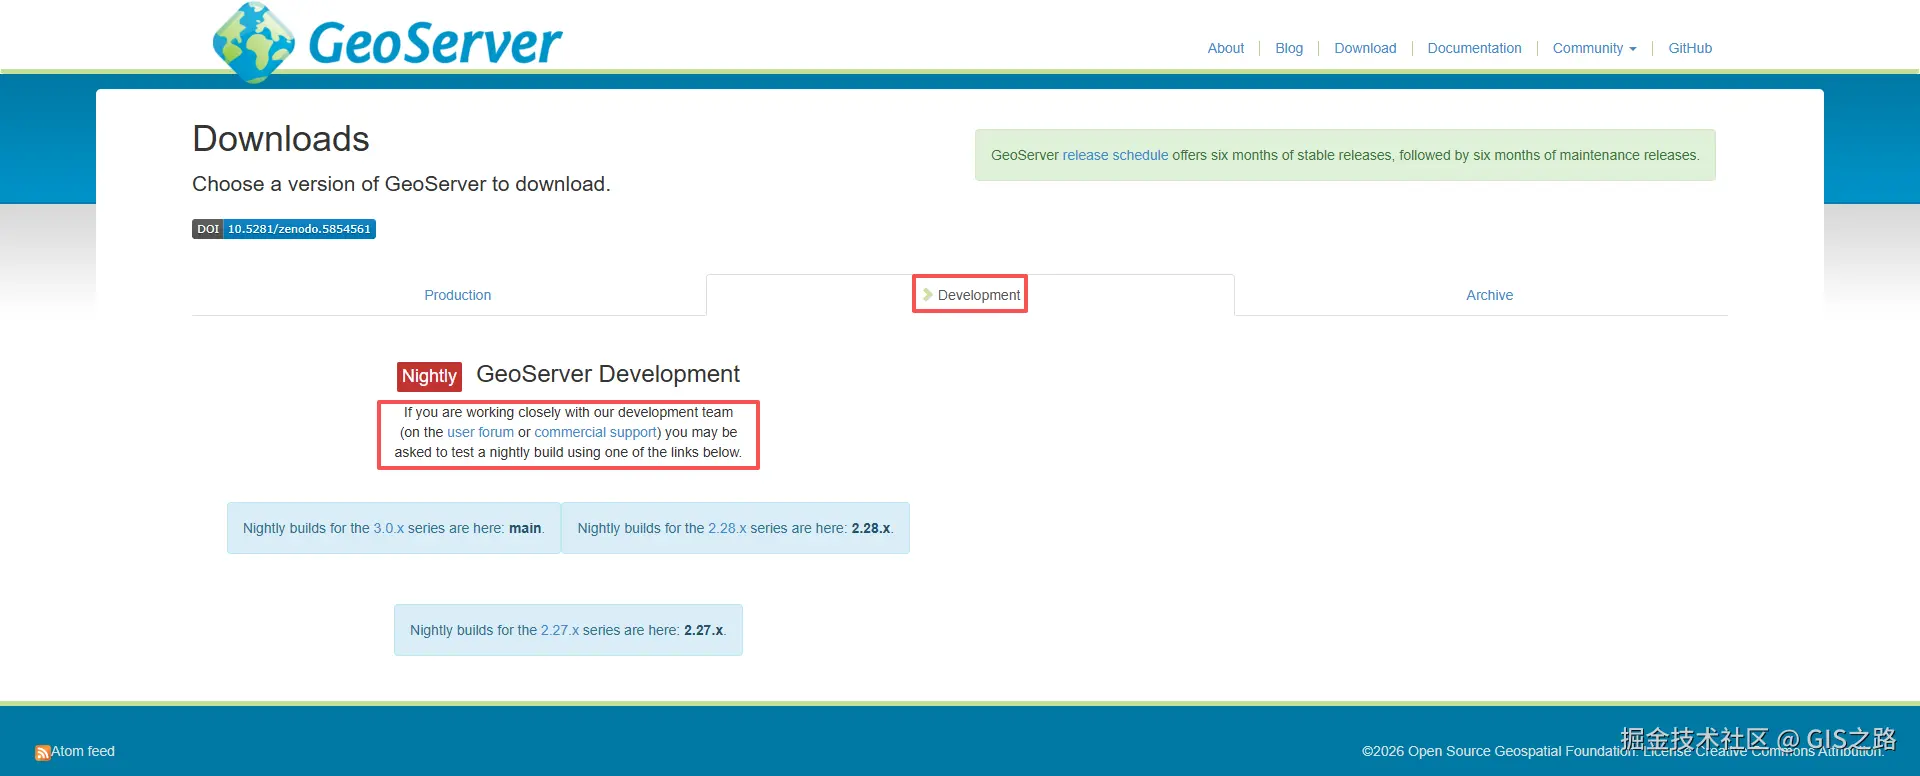
Task: Follow the commercial support link
Action: pos(595,432)
